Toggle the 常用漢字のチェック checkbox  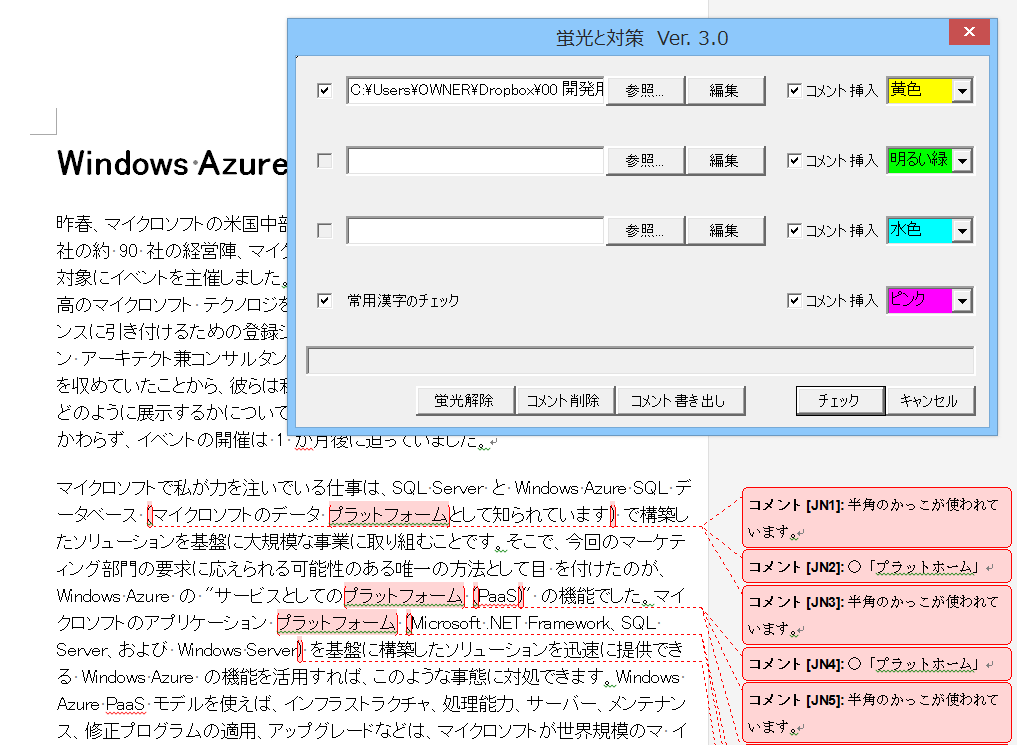(x=324, y=300)
